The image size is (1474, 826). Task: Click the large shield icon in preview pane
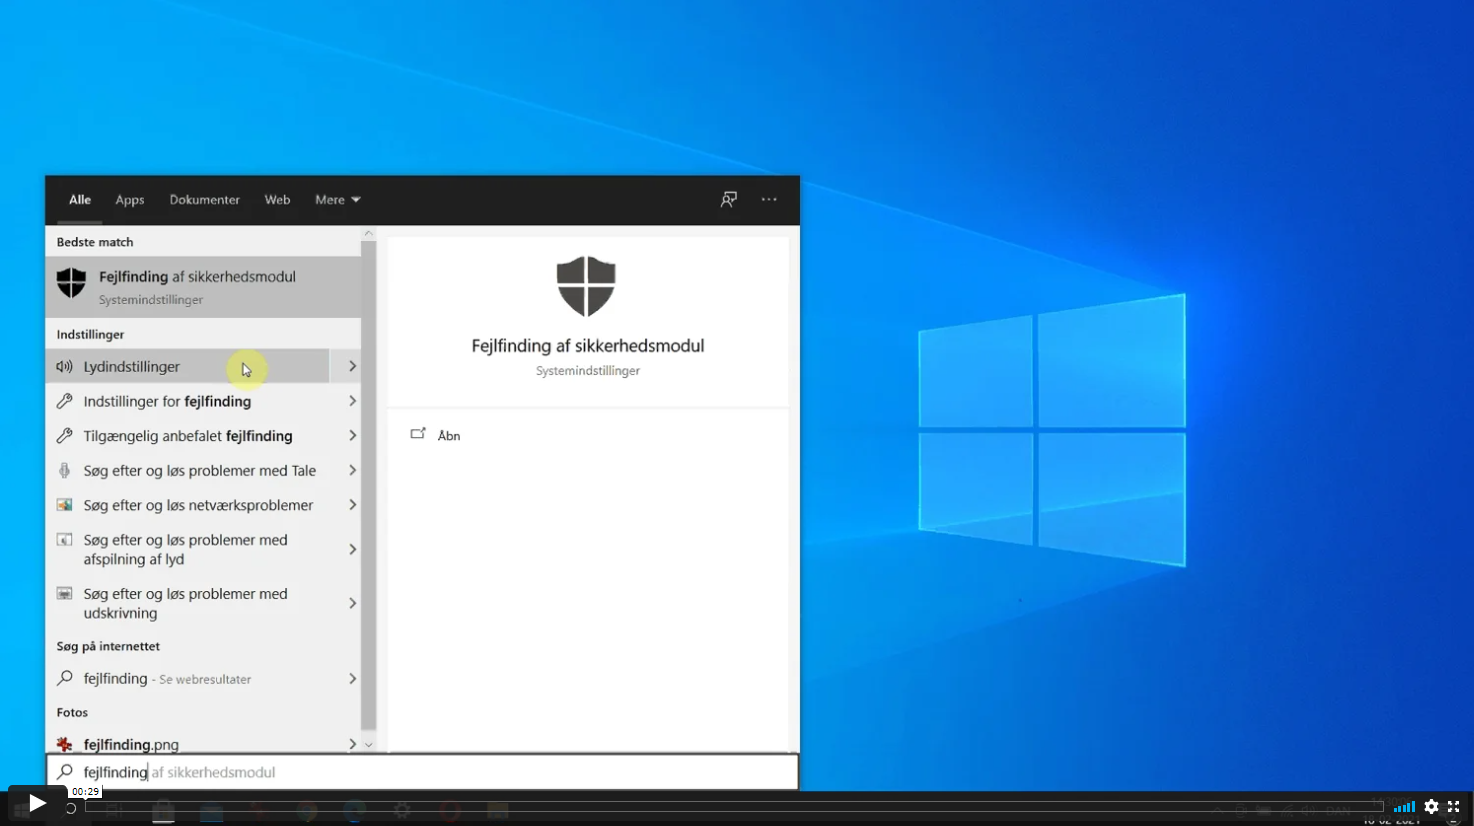[586, 286]
